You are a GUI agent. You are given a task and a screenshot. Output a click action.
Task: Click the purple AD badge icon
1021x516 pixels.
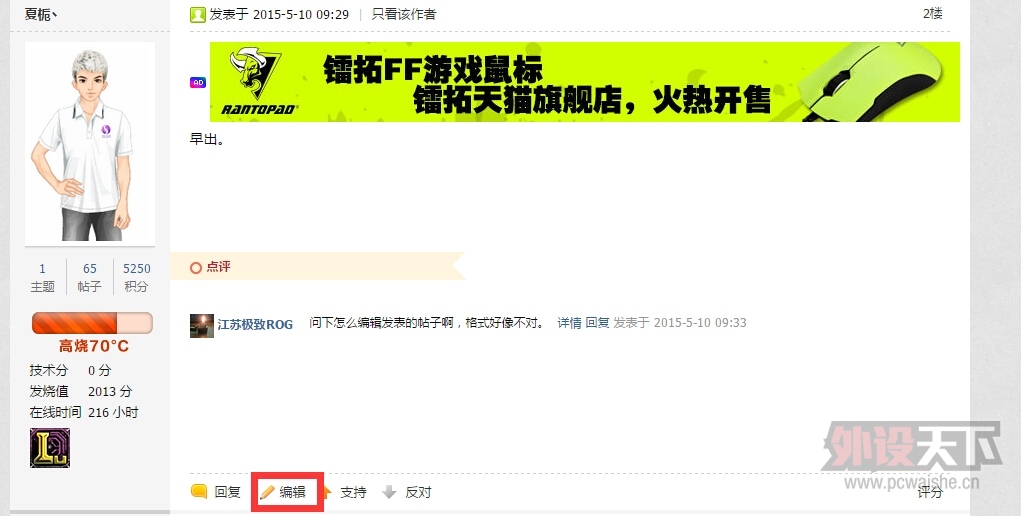tap(198, 82)
